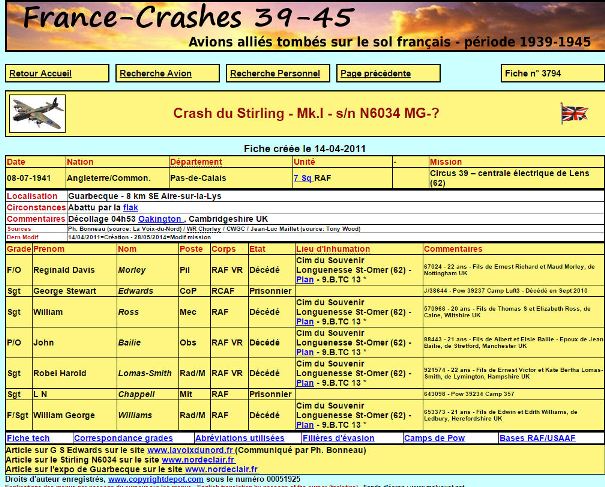Click the surname Morley
The image size is (605, 487).
tap(132, 270)
